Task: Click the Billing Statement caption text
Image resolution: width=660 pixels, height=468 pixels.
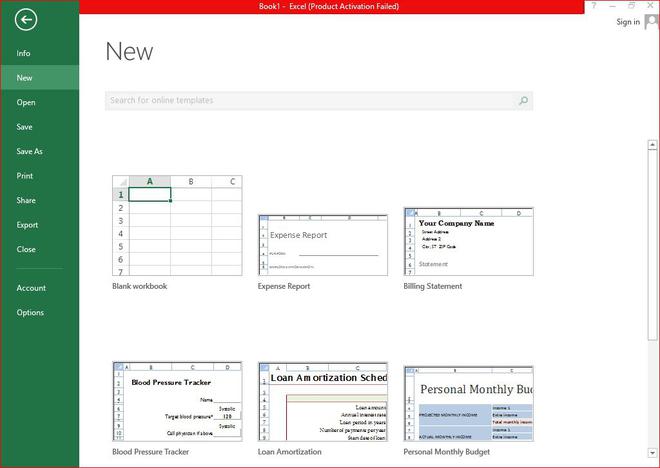Action: click(432, 286)
